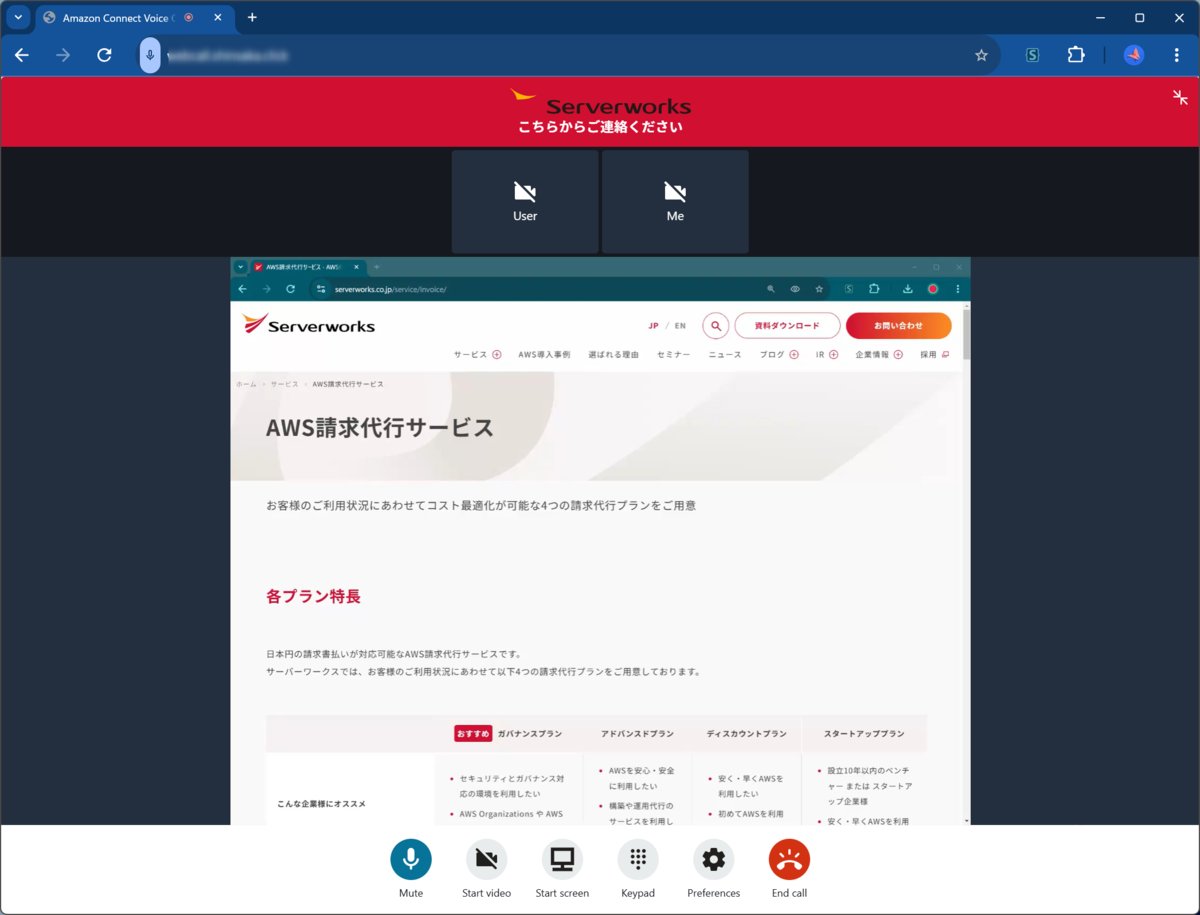Screen dimensions: 1200x915
Task: Collapse view using arrows icon on red banner
Action: tap(1180, 97)
